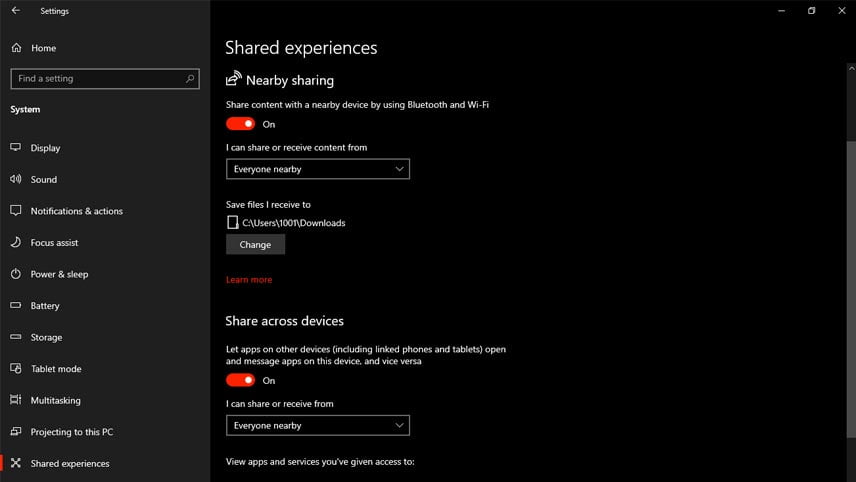Select Tablet mode in sidebar
Screen dimensions: 856x482
tap(56, 369)
